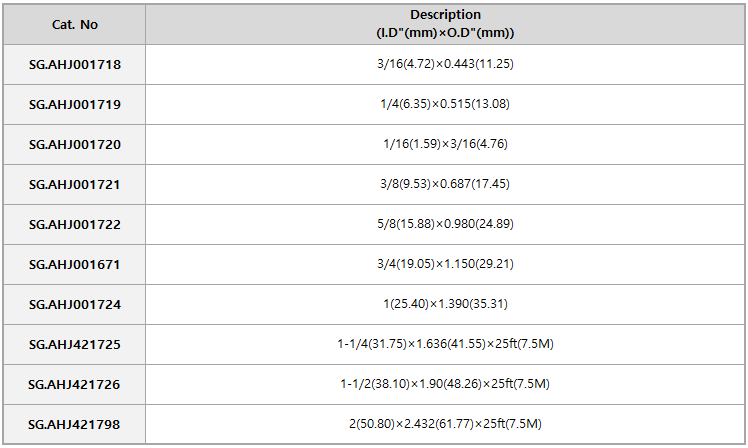Select catalog number SG.AHJ001718

75,64
